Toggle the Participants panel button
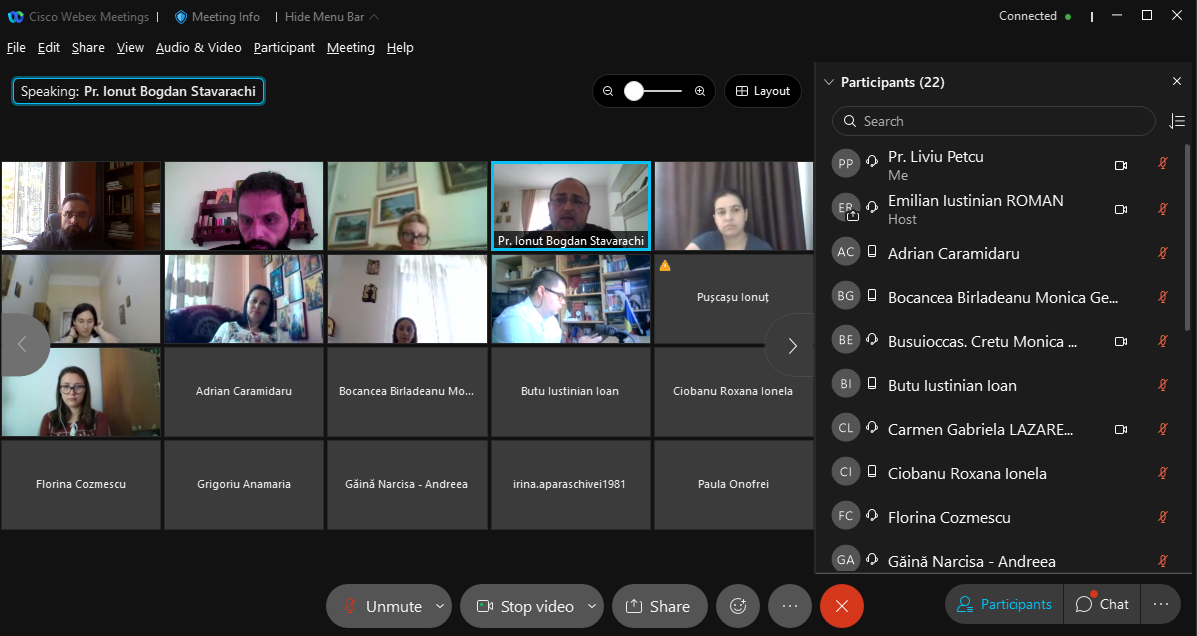 [1004, 604]
